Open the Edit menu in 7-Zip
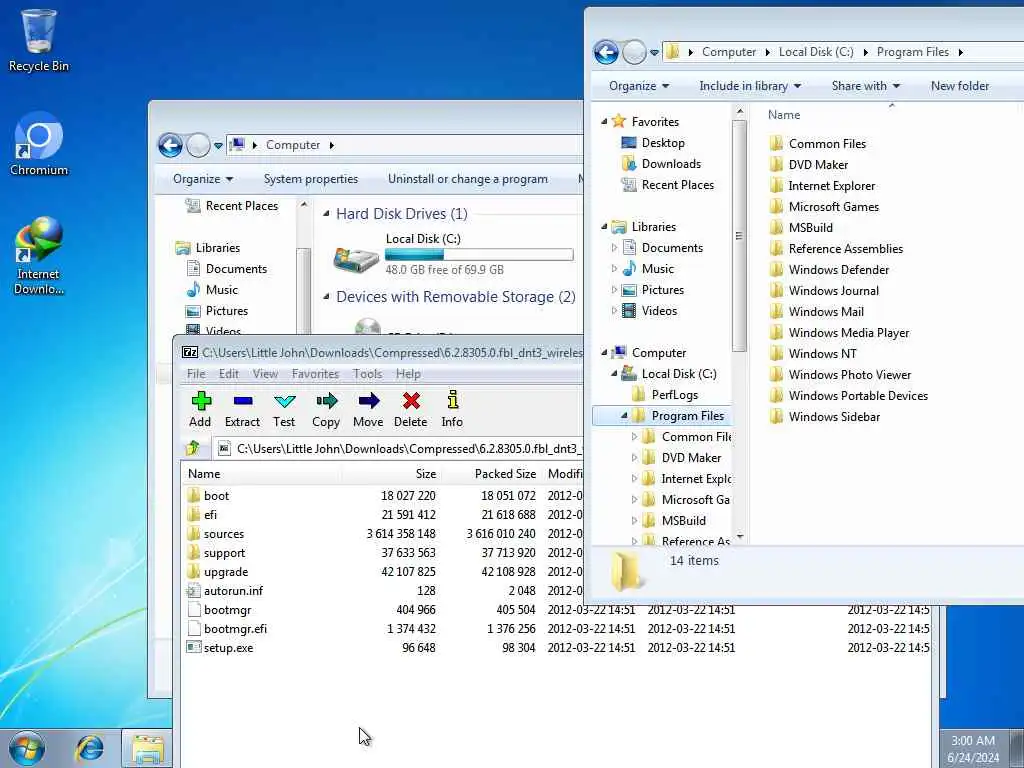This screenshot has height=768, width=1024. pos(229,374)
